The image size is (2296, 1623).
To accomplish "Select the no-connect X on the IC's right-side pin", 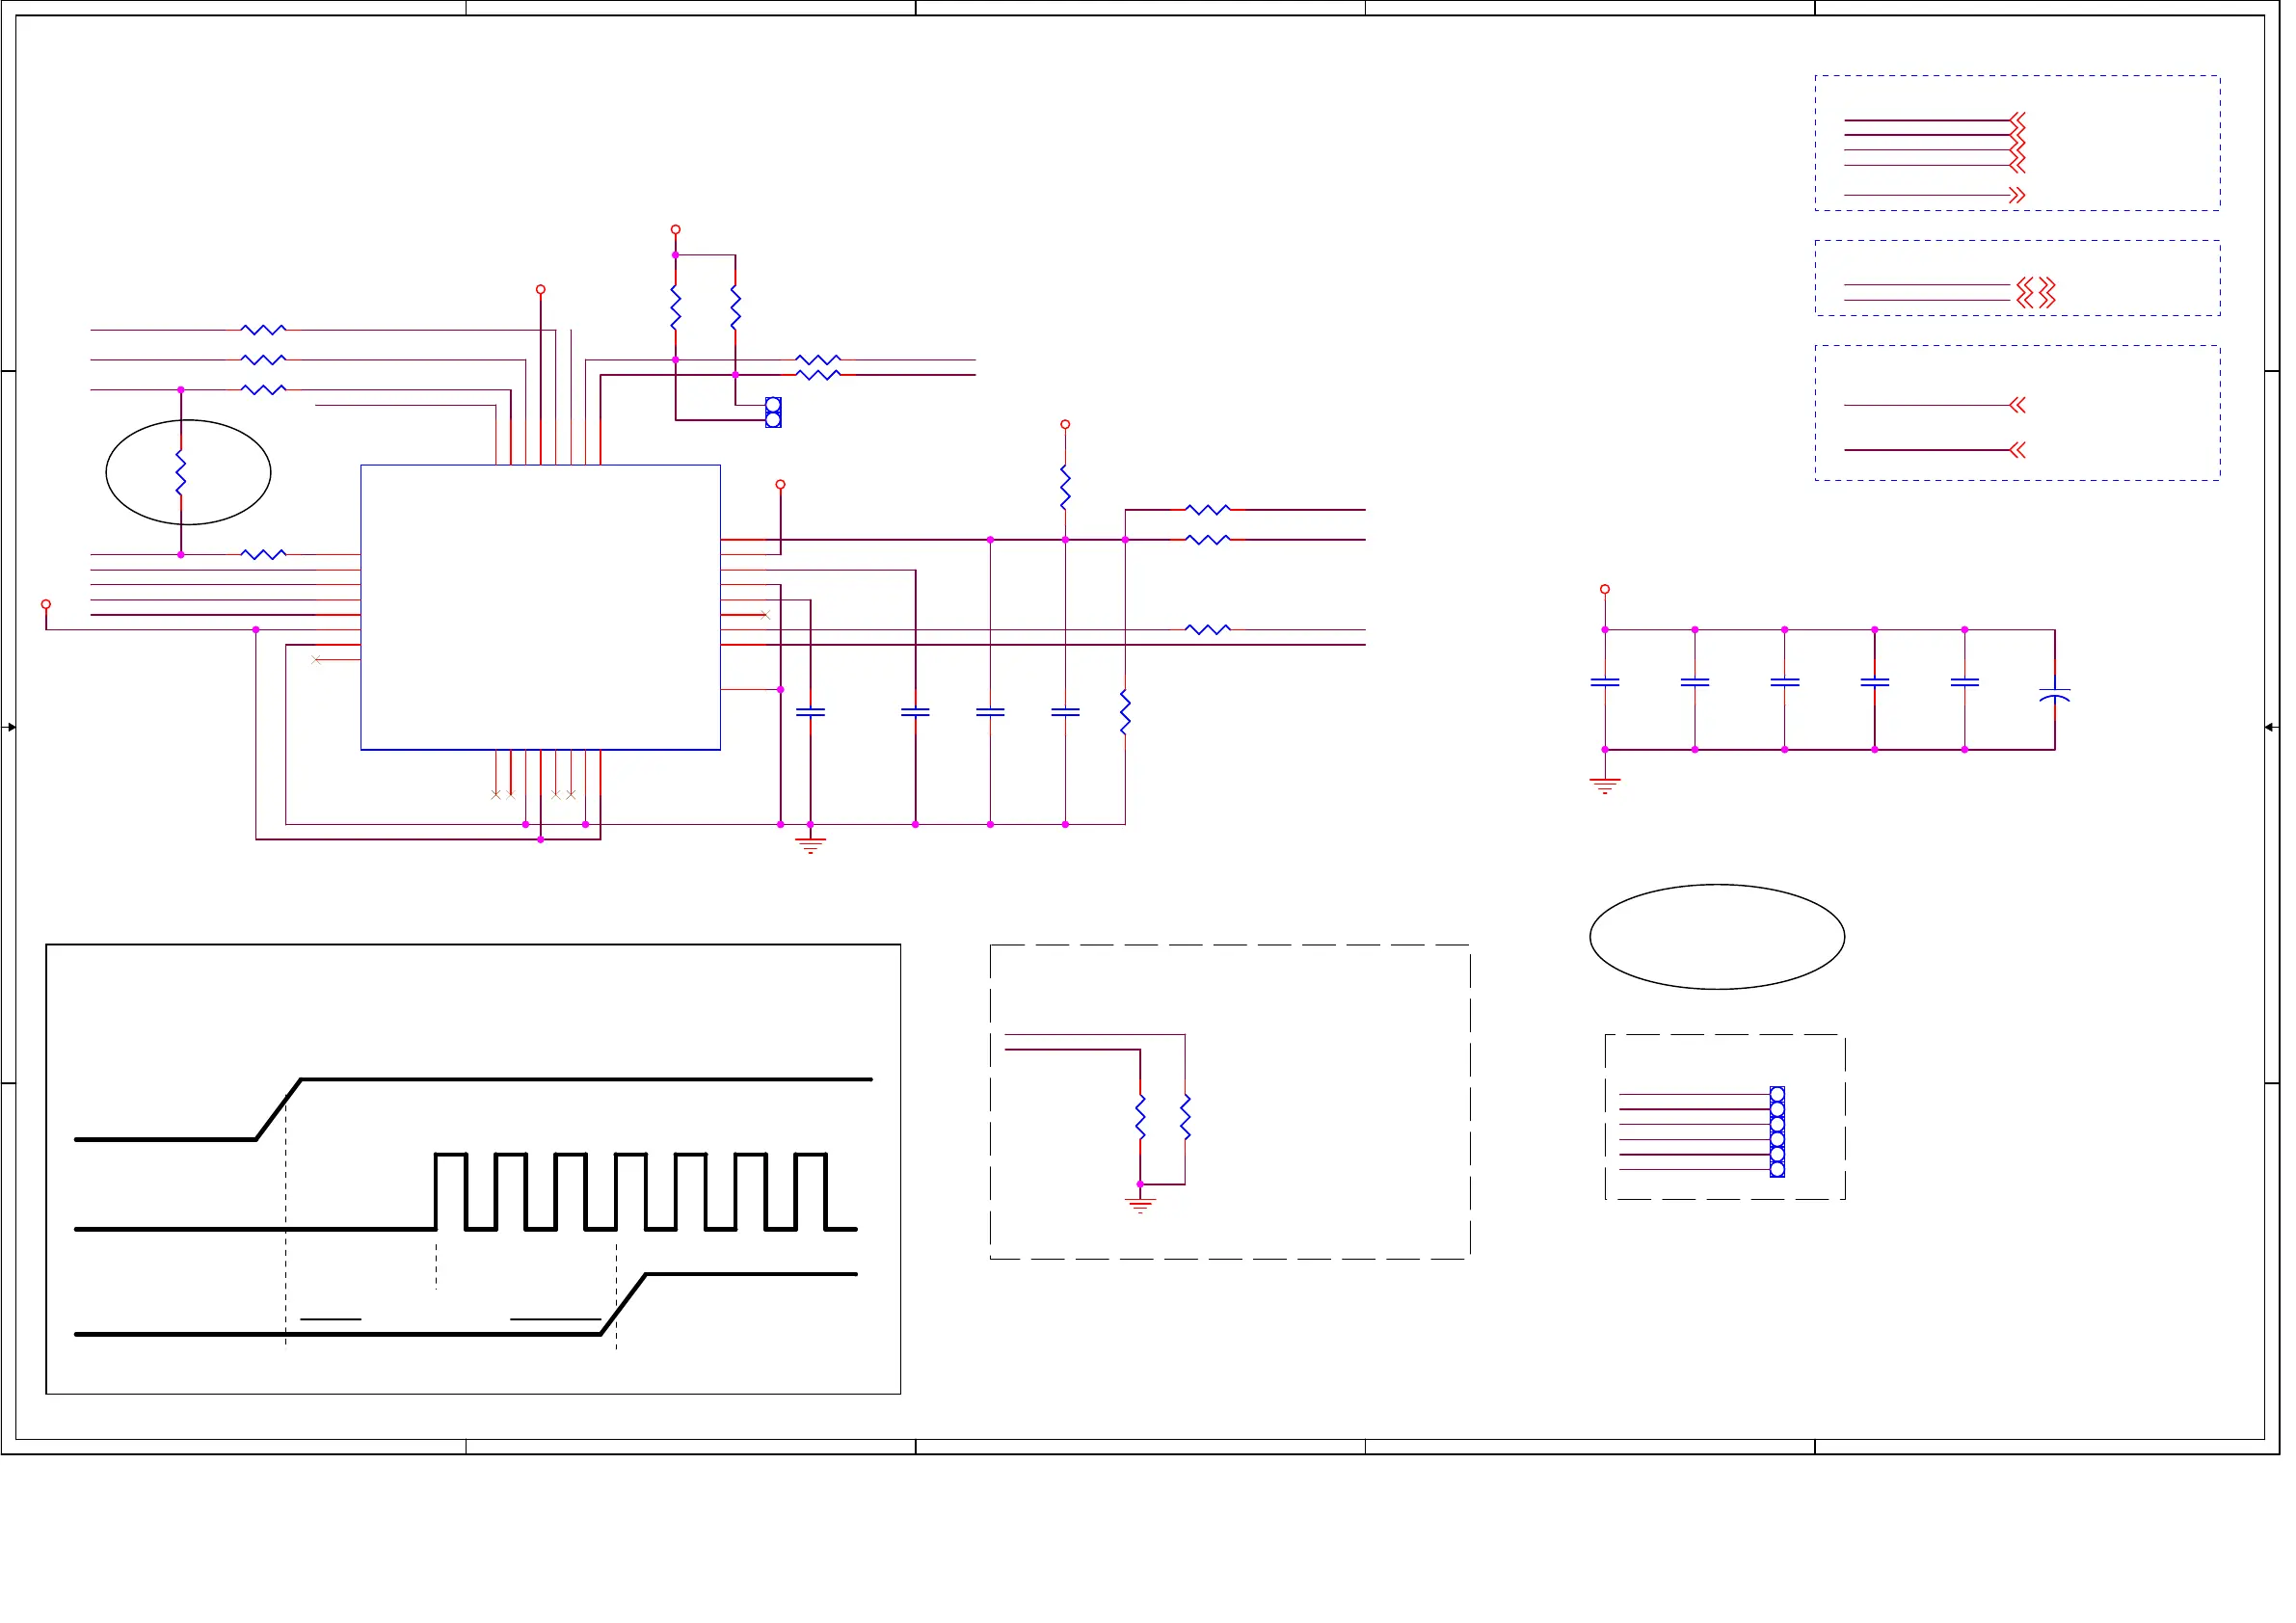I will click(765, 615).
